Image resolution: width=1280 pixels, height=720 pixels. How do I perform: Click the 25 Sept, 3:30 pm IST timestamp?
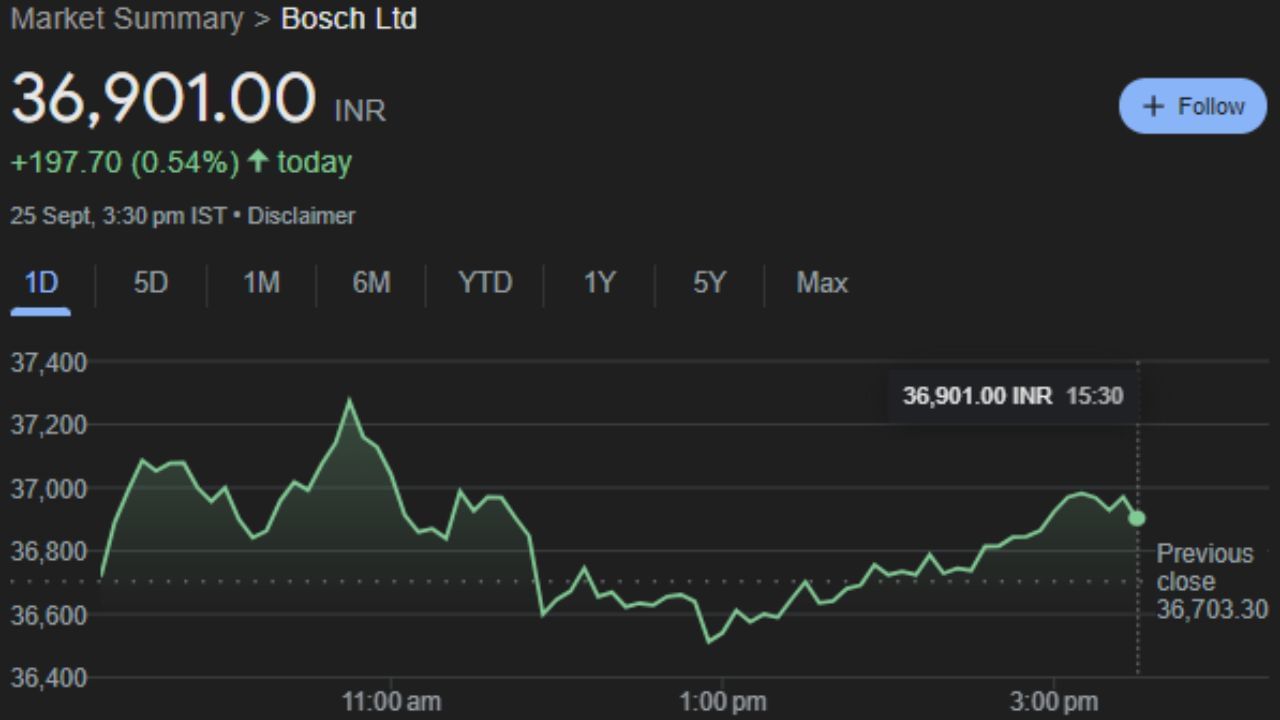[x=118, y=215]
